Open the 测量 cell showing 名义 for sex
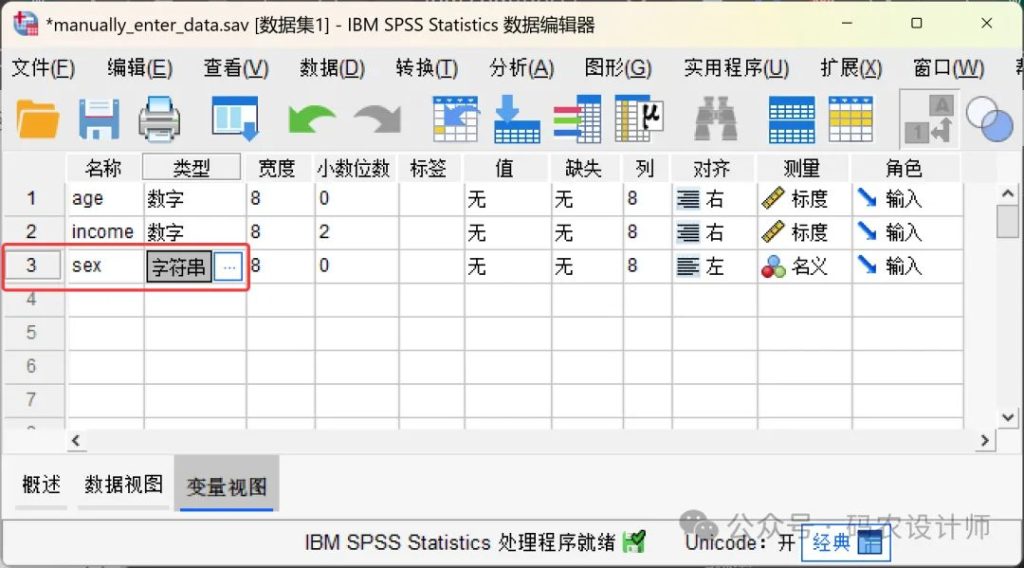The width and height of the screenshot is (1024, 568). [x=802, y=267]
